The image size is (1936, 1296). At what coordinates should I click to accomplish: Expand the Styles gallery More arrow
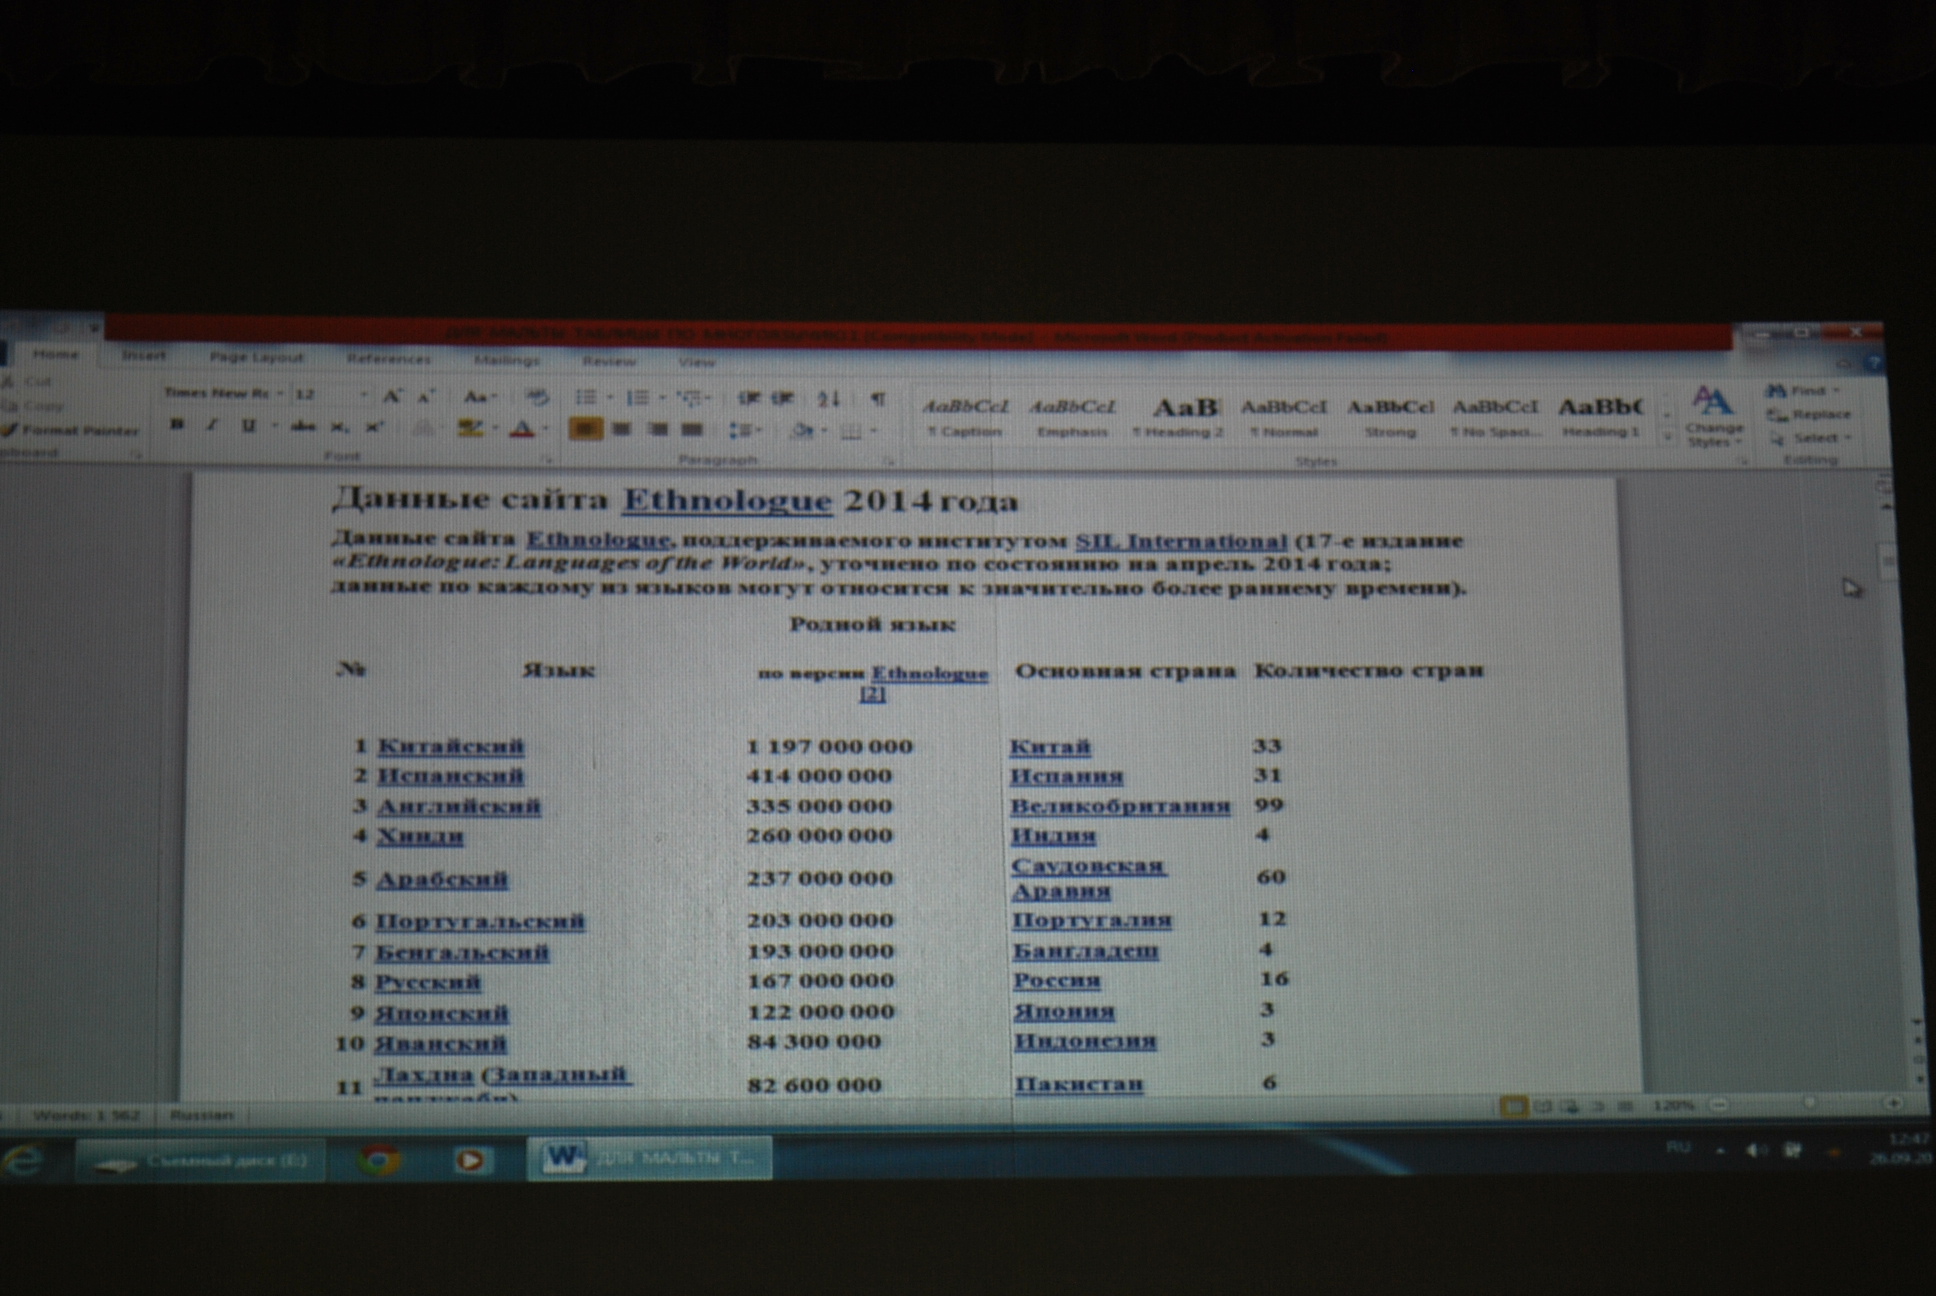1666,437
